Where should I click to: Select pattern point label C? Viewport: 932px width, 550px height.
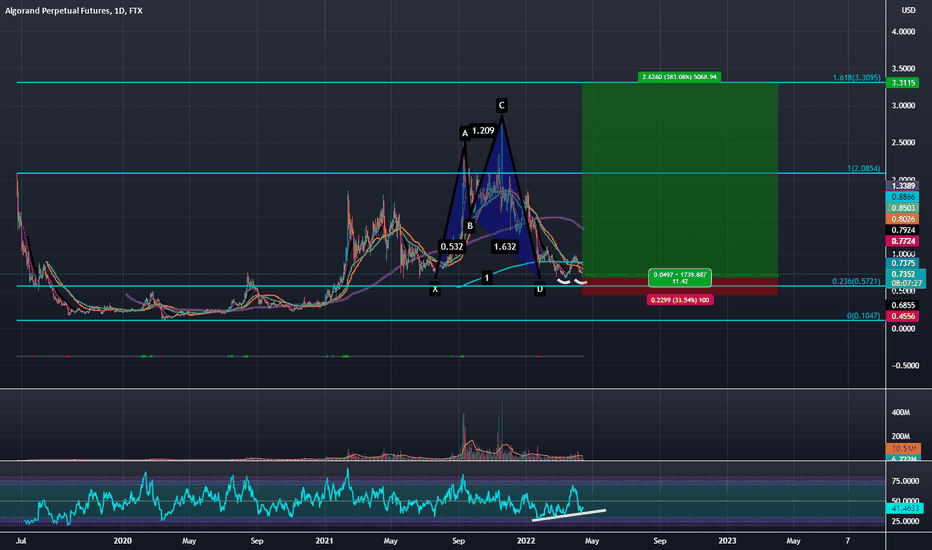pos(502,105)
